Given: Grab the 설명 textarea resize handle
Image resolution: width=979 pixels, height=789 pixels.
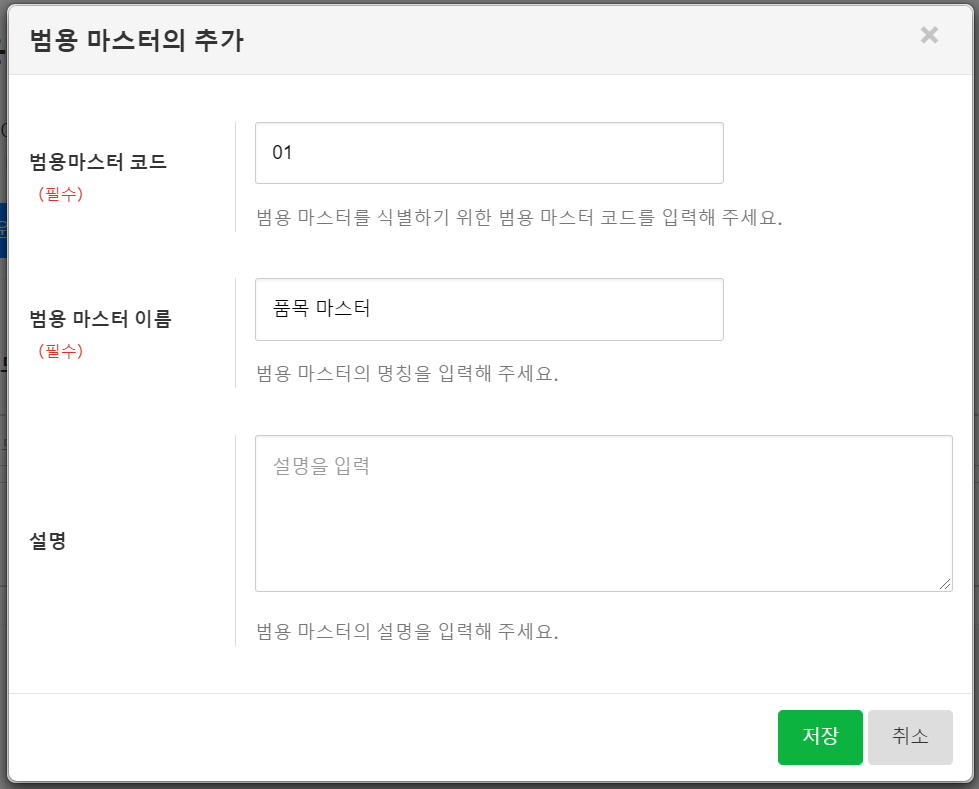Looking at the screenshot, I should point(945,584).
